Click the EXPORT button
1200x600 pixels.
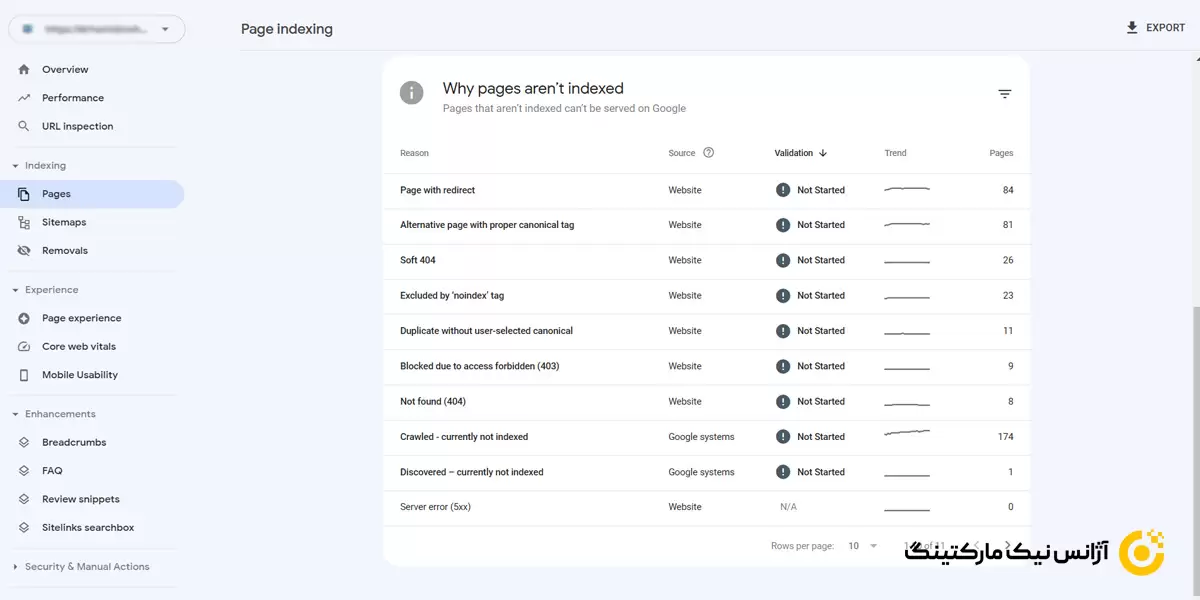coord(1155,28)
